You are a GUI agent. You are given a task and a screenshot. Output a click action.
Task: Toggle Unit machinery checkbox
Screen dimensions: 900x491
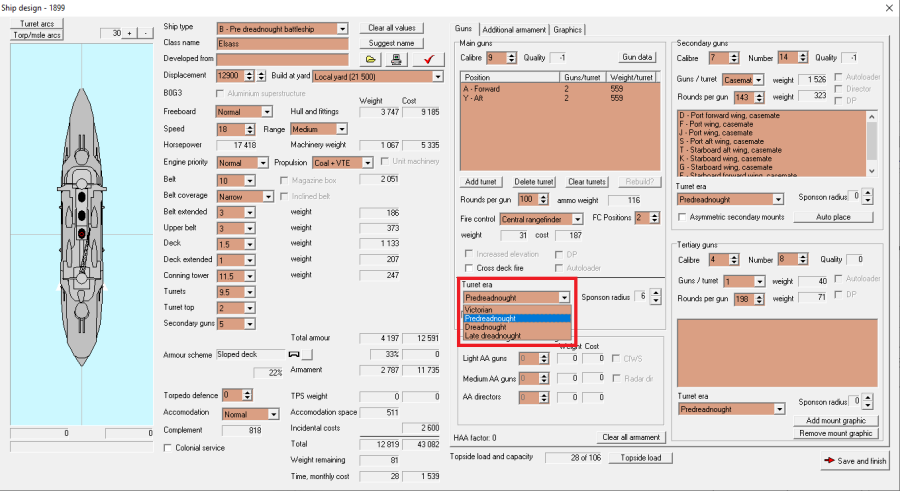pyautogui.click(x=385, y=161)
